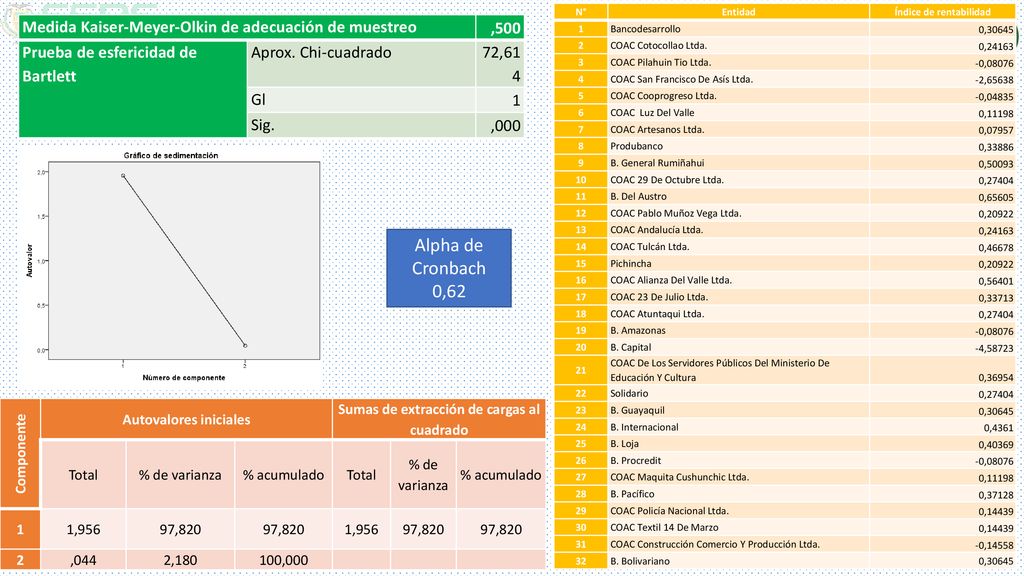This screenshot has height=576, width=1024.
Task: Select COAC Luz Del Valle entity
Action: [x=652, y=112]
